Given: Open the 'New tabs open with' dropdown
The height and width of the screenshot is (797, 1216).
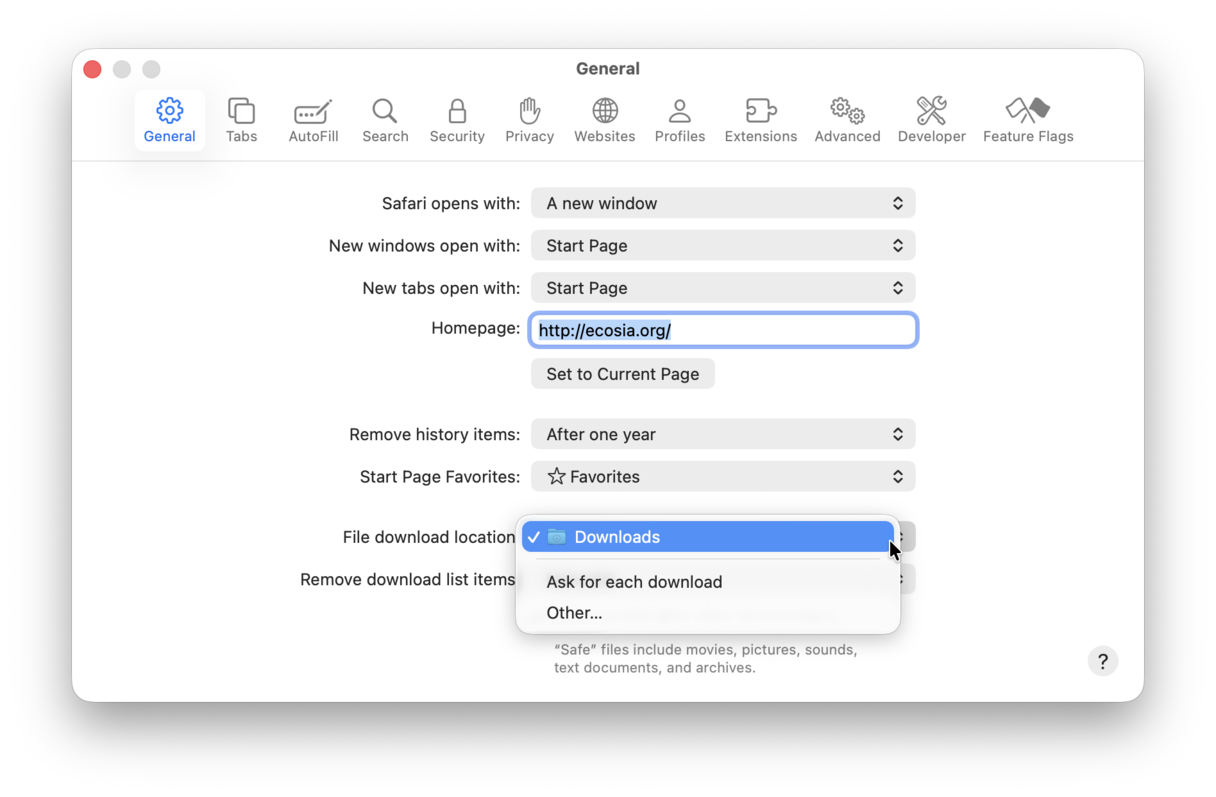Looking at the screenshot, I should [x=723, y=288].
